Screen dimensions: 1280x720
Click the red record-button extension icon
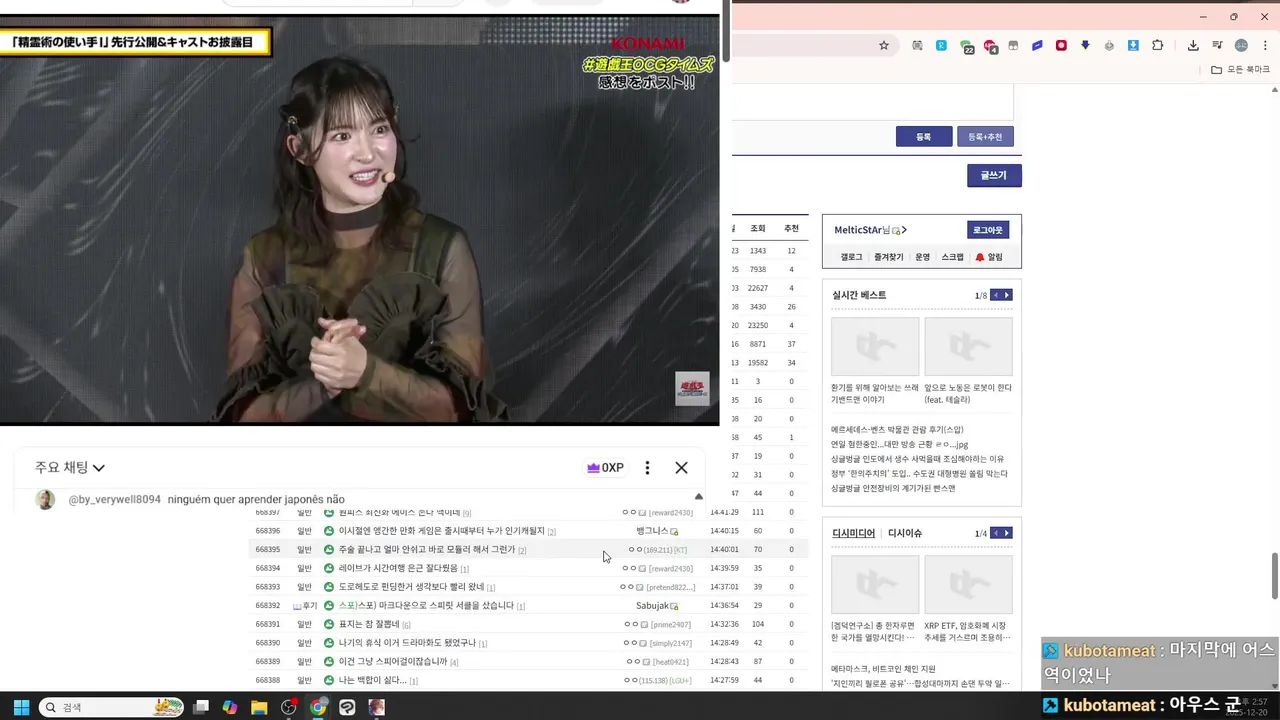(x=1061, y=45)
